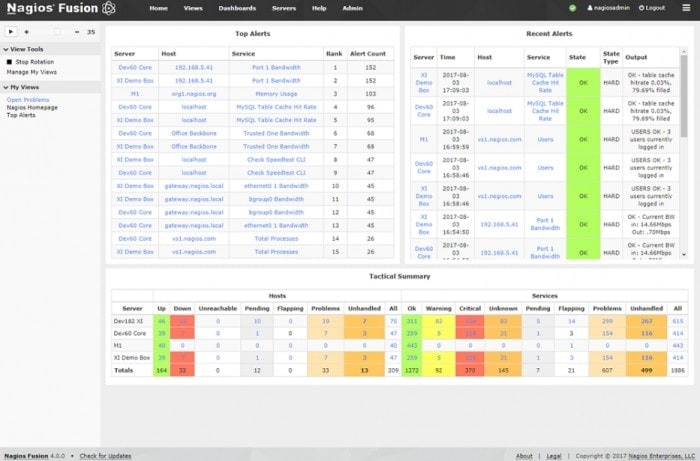Click green OK state in M1 recent alert row
This screenshot has height=461, width=700.
tap(583, 139)
